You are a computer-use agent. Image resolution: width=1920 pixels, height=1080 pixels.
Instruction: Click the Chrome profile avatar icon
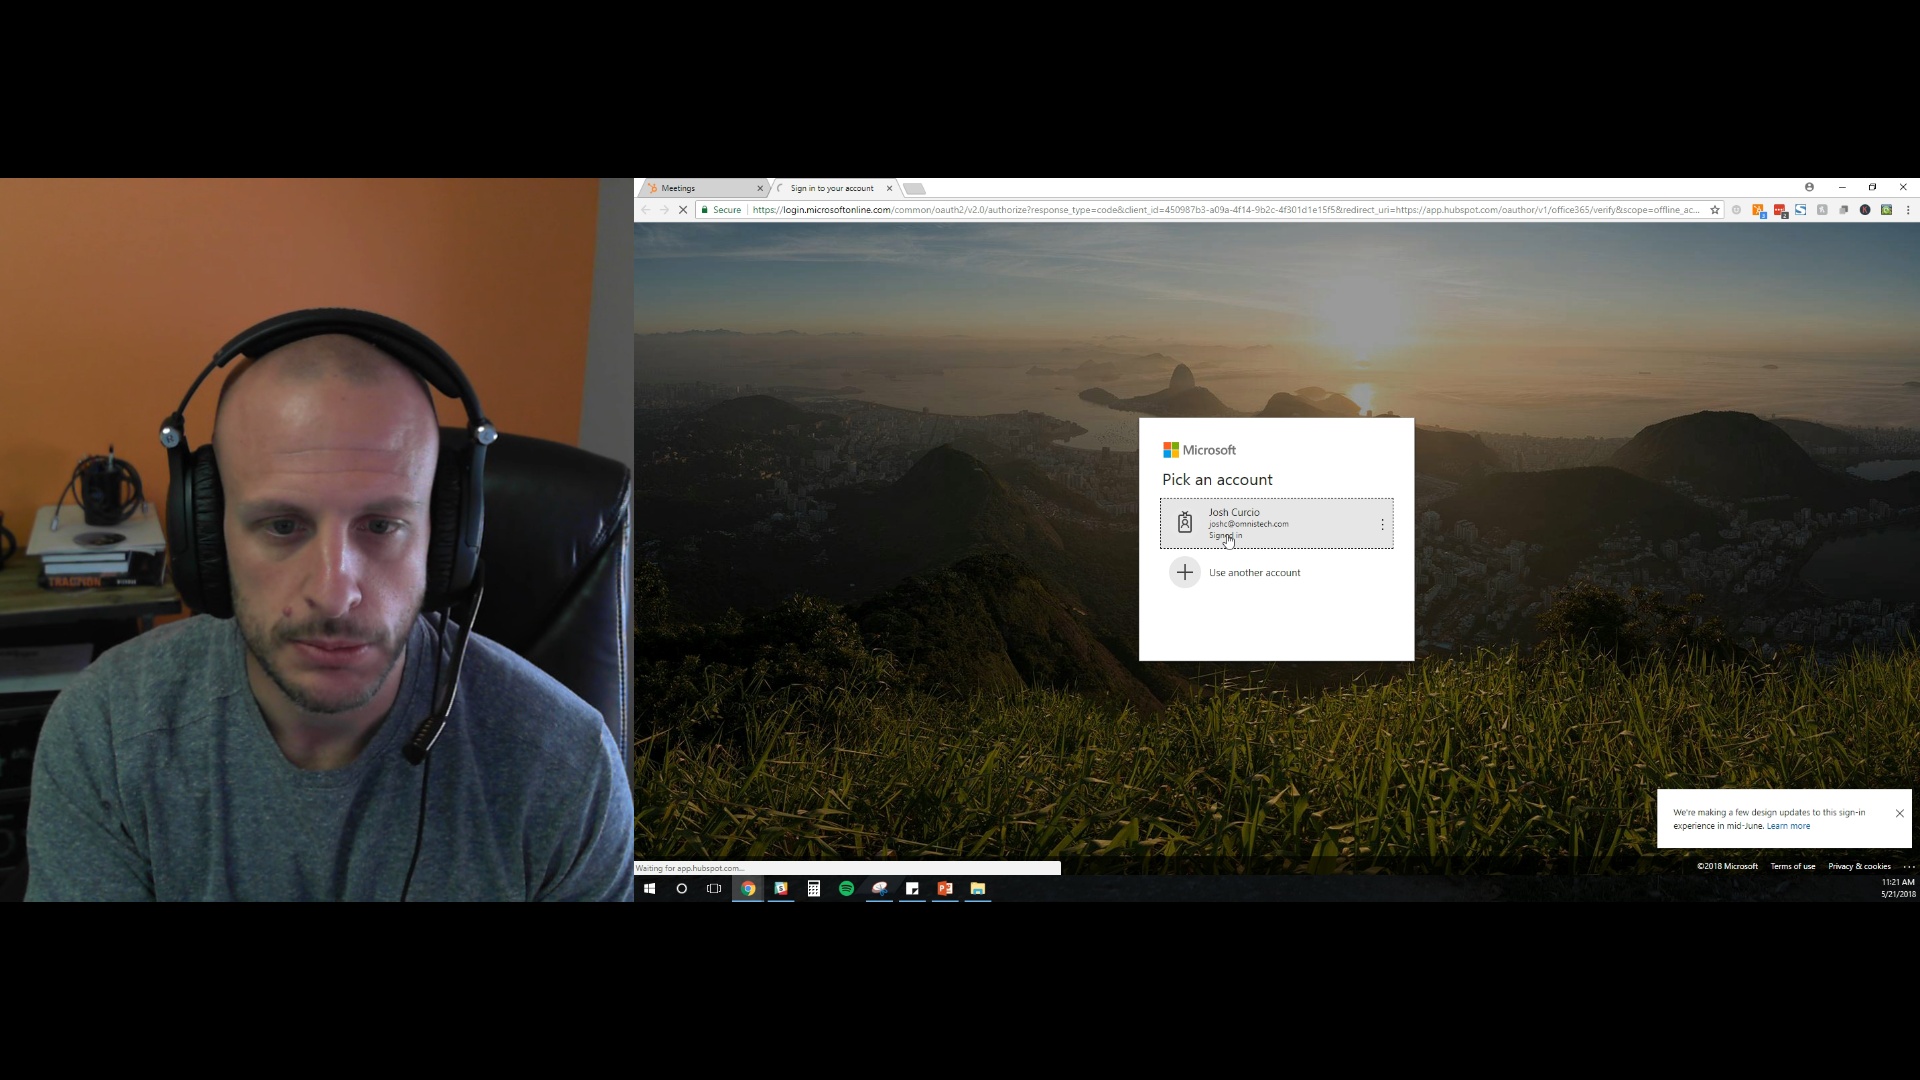(1809, 187)
